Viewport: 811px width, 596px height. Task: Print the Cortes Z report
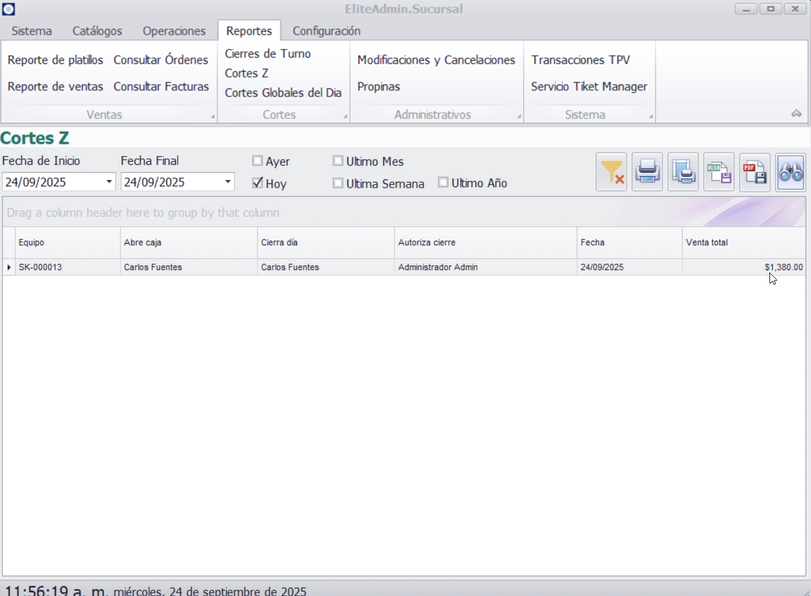[647, 173]
